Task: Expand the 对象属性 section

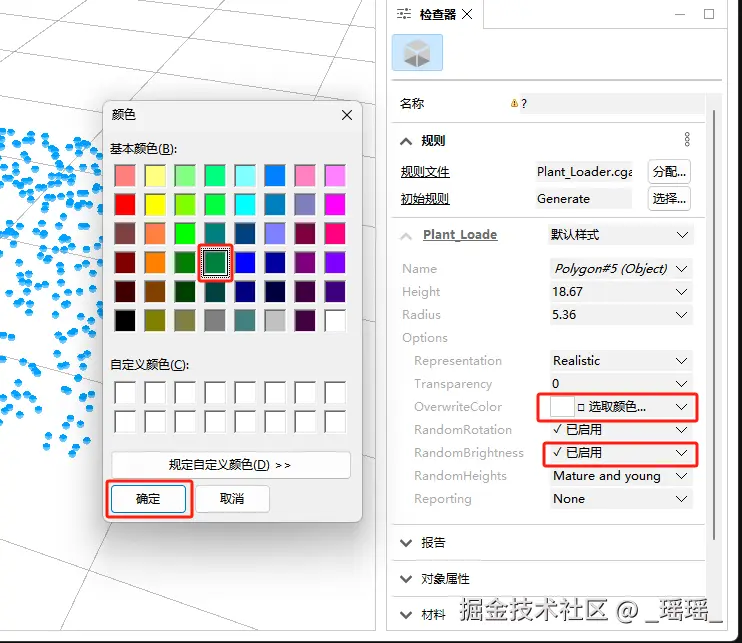Action: (x=406, y=579)
